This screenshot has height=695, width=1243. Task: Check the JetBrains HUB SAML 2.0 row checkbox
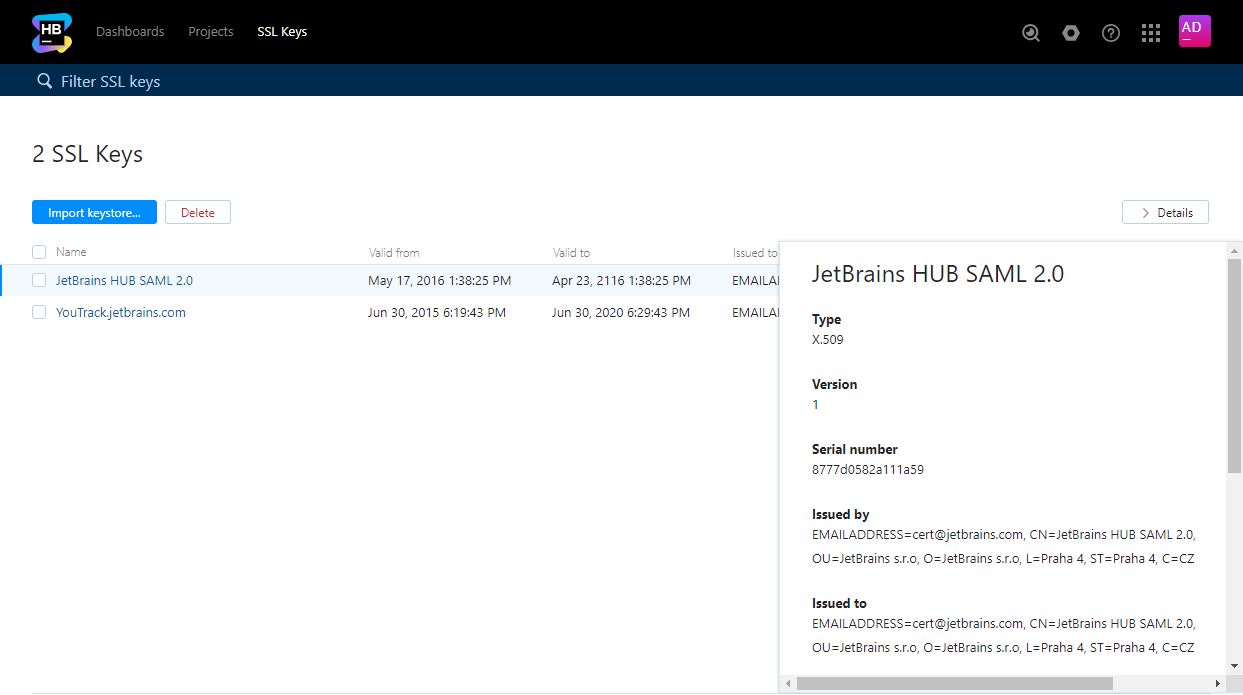coord(39,280)
